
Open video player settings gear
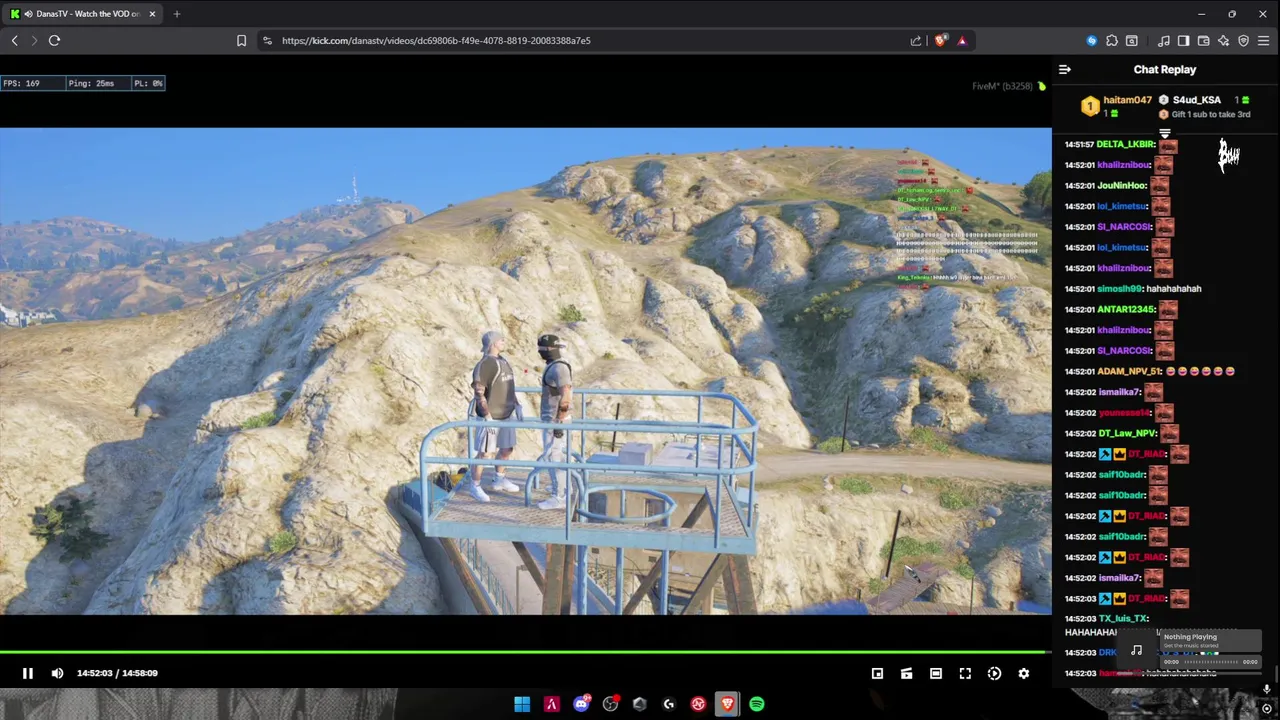1023,673
